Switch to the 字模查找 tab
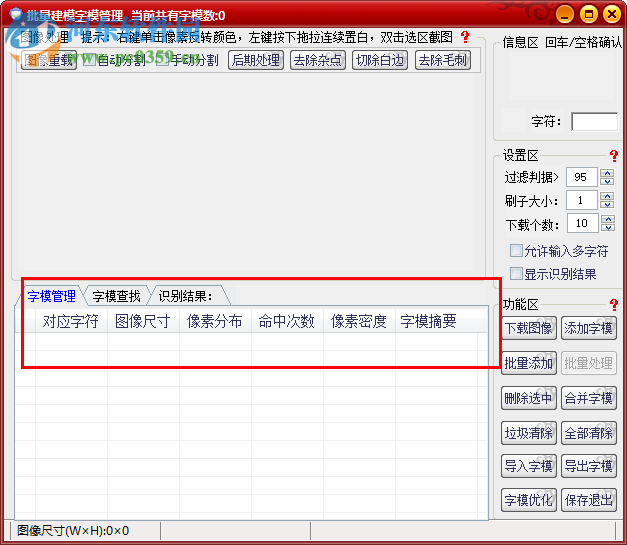The height and width of the screenshot is (545, 627). tap(116, 296)
